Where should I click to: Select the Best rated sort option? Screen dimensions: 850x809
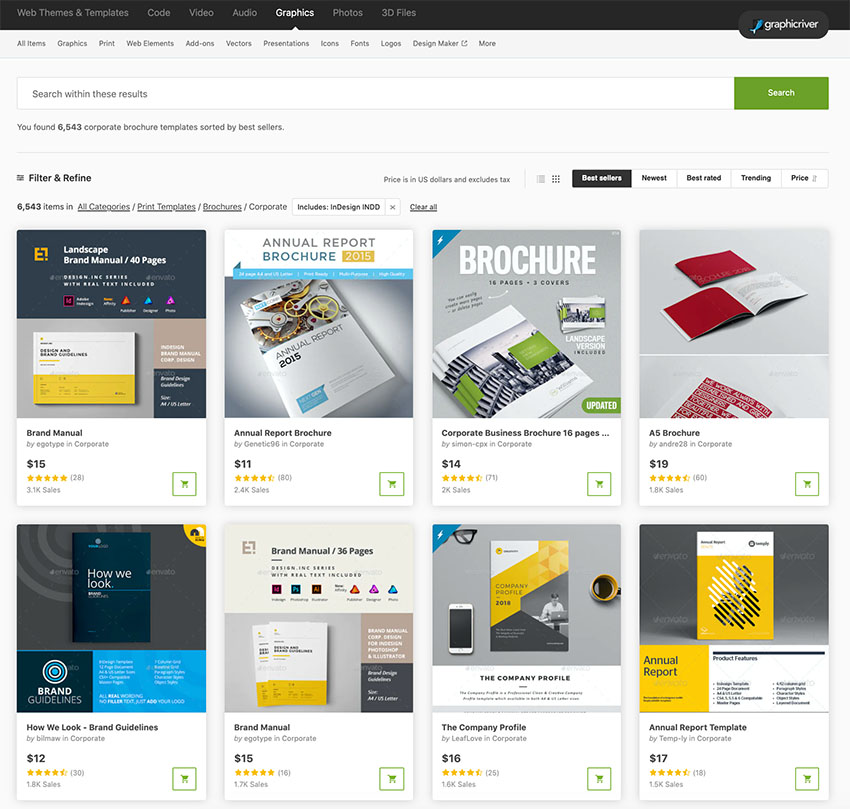[x=703, y=178]
